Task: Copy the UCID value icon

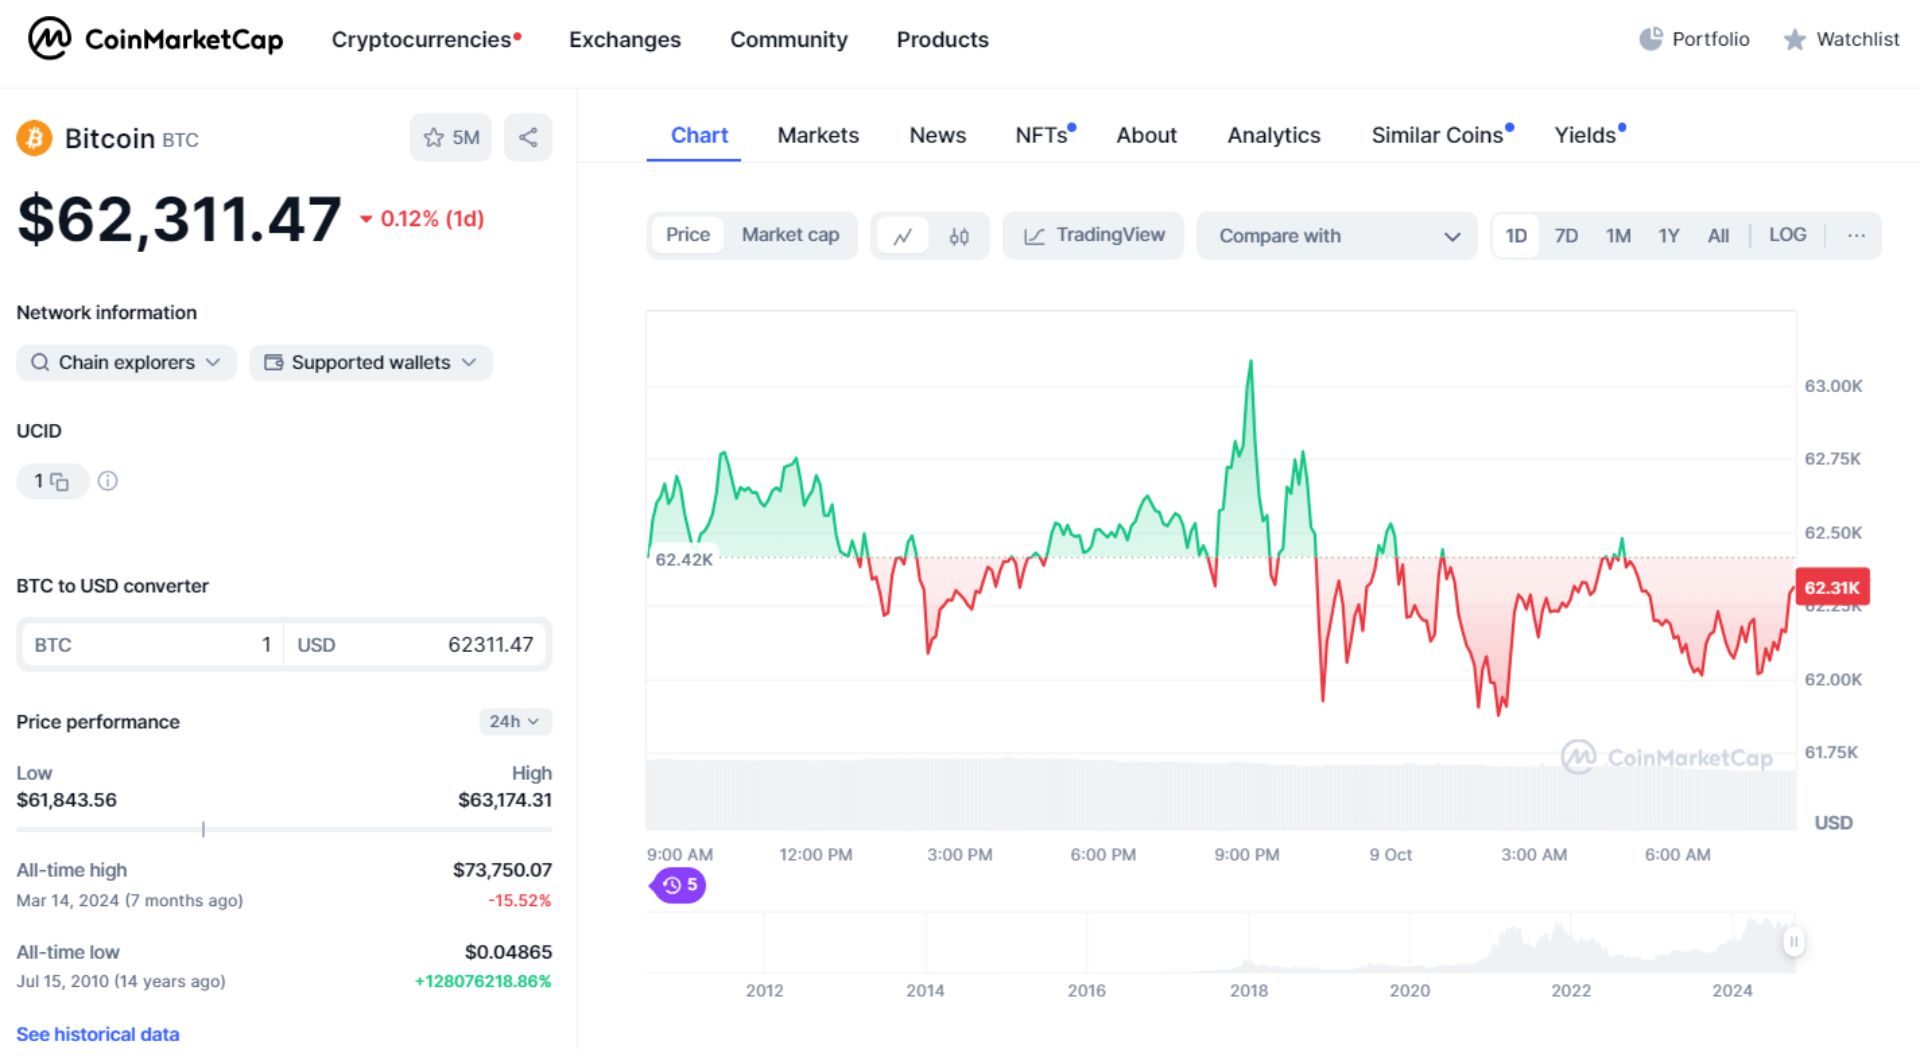Action: pos(59,482)
